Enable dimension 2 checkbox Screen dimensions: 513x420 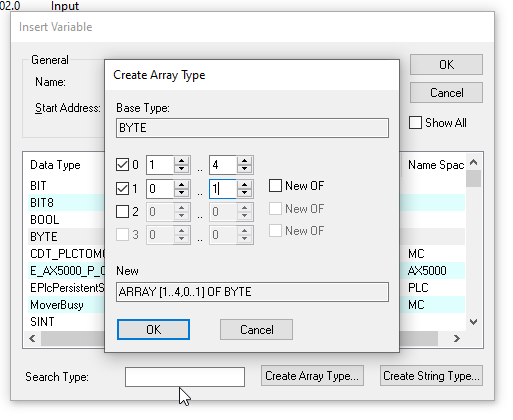coord(122,212)
